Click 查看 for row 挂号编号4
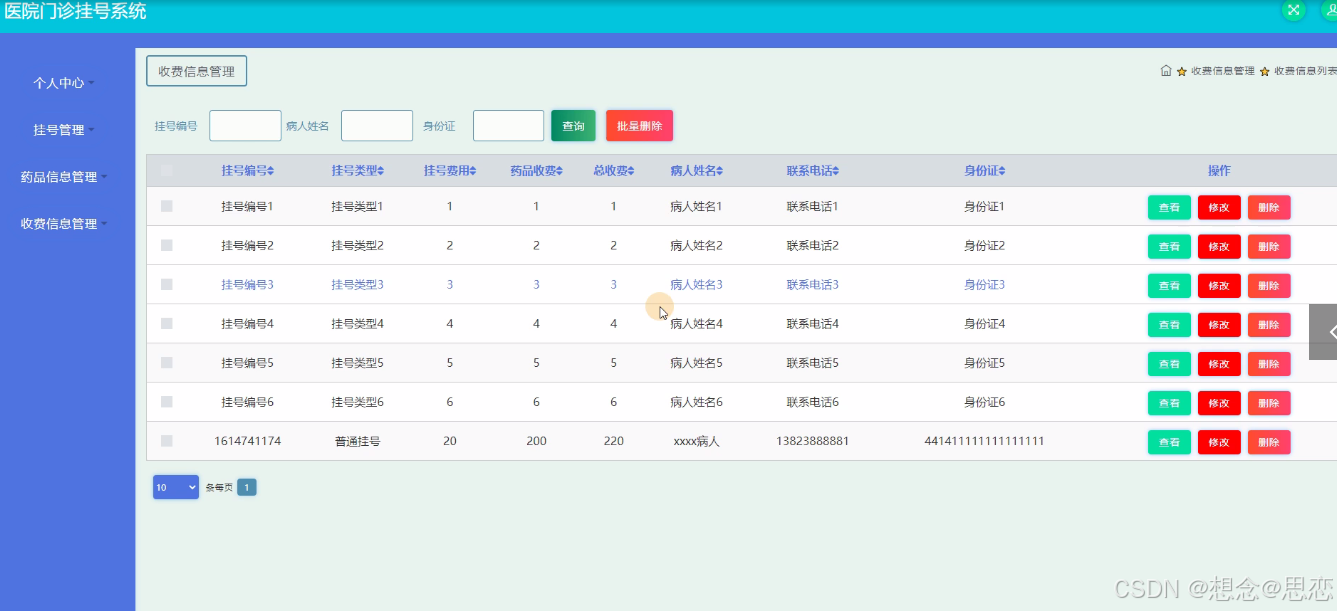 coord(1169,325)
